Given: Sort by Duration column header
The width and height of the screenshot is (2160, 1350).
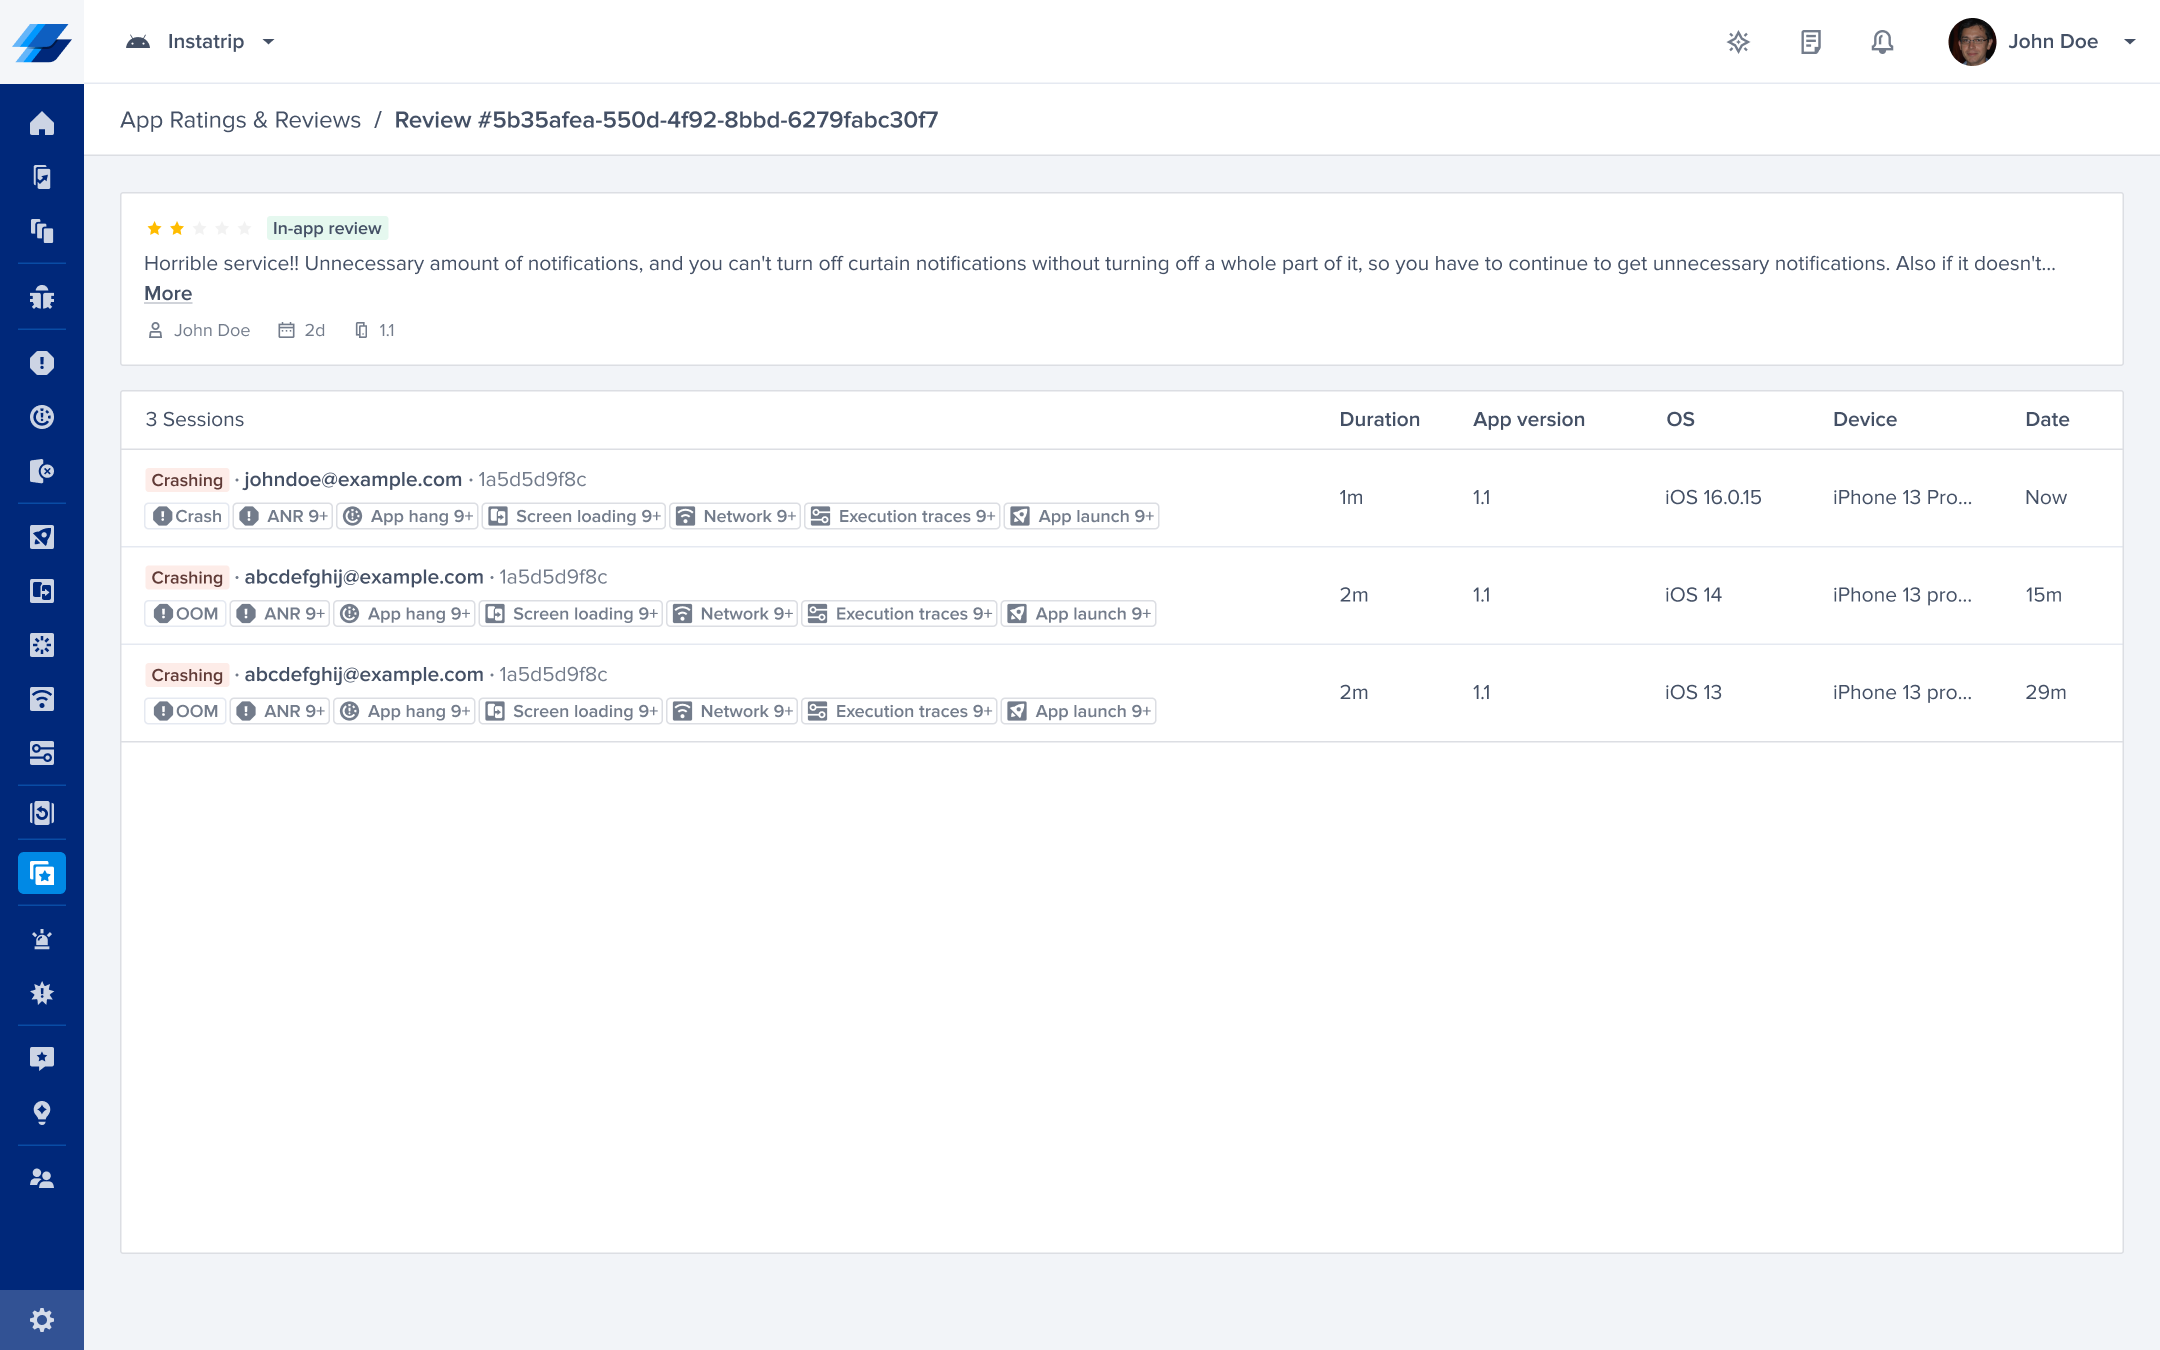Looking at the screenshot, I should [1379, 420].
